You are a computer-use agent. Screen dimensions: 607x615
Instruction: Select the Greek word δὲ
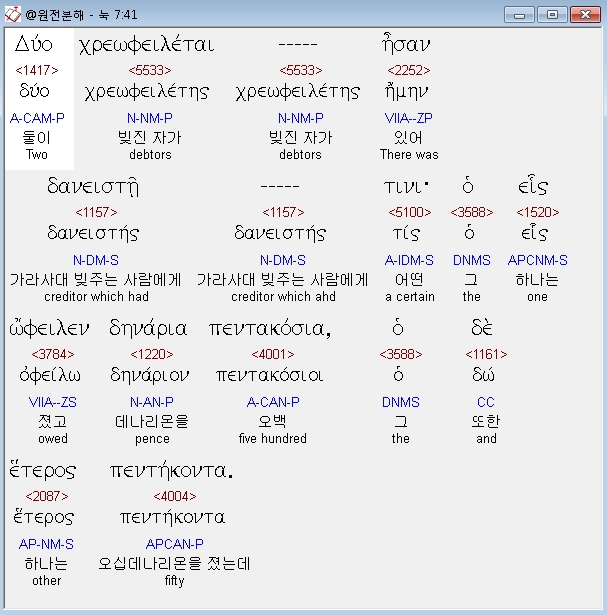pos(482,328)
